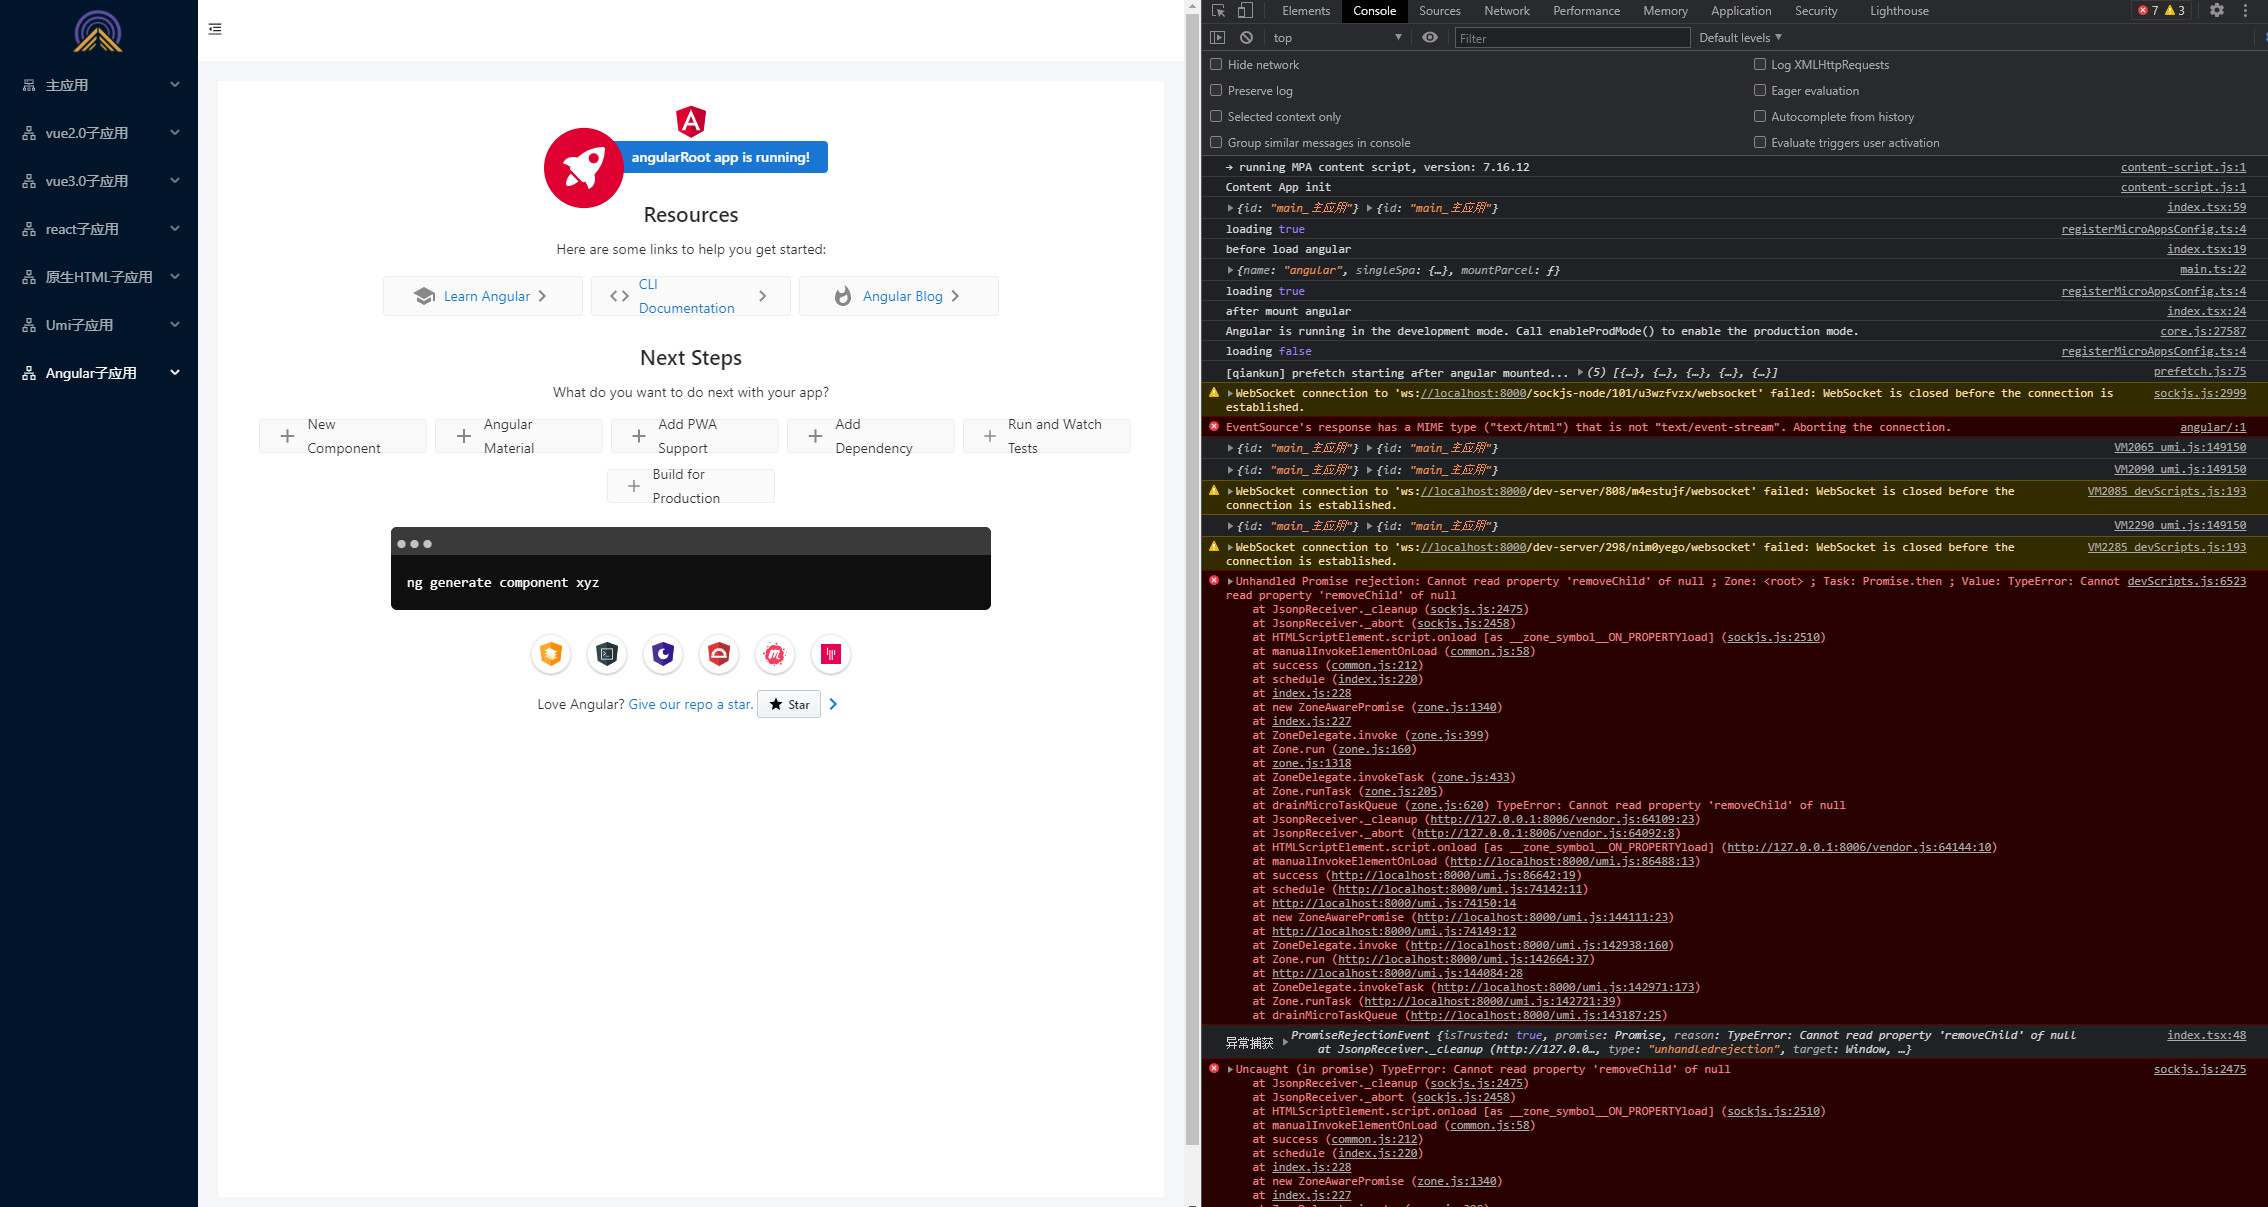Open the Memory tab
This screenshot has width=2268, height=1207.
tap(1665, 11)
